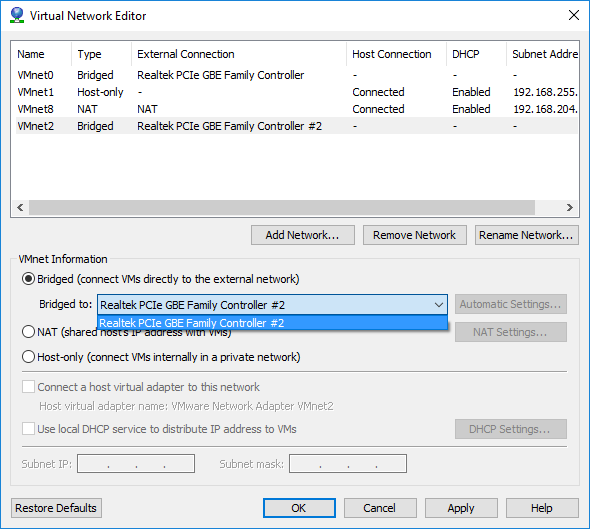Click Rename Network button

click(526, 235)
